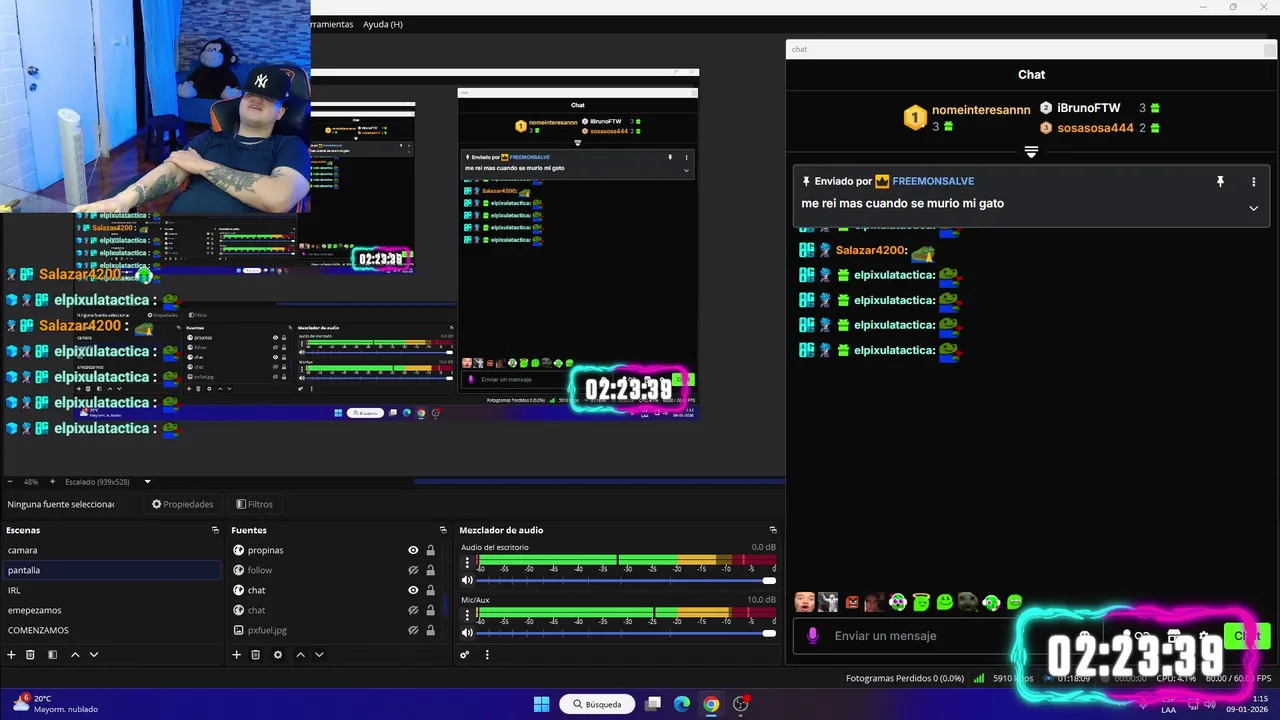Add a new source in Fuentes panel

click(x=236, y=655)
